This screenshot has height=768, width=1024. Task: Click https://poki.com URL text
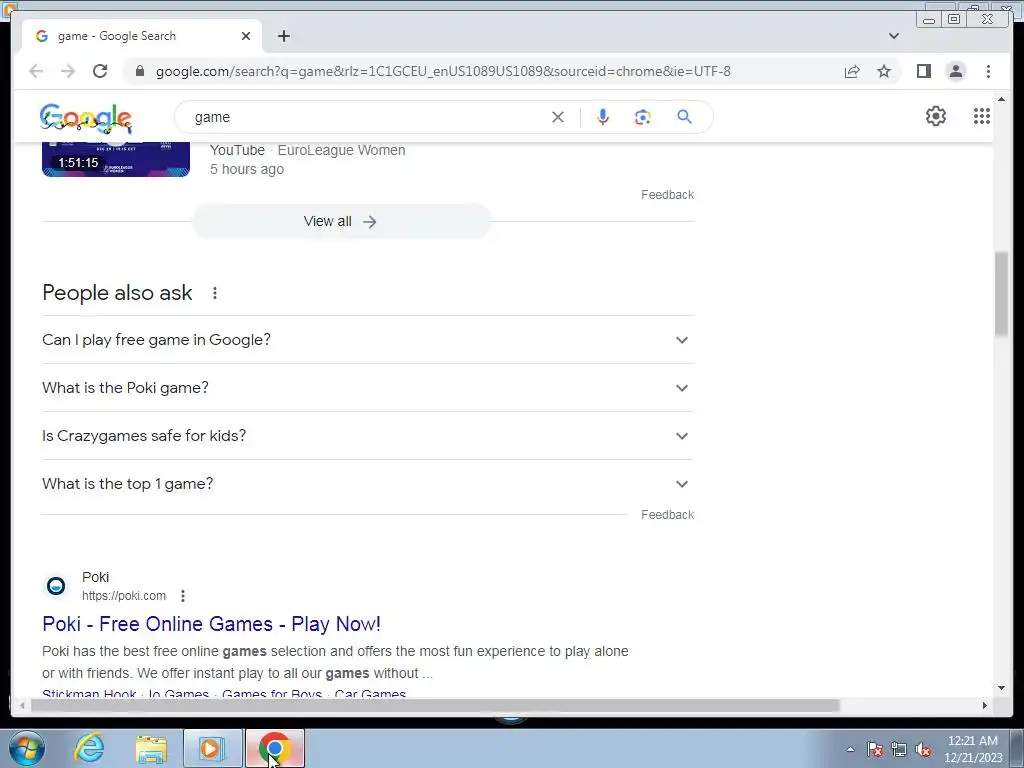[123, 596]
